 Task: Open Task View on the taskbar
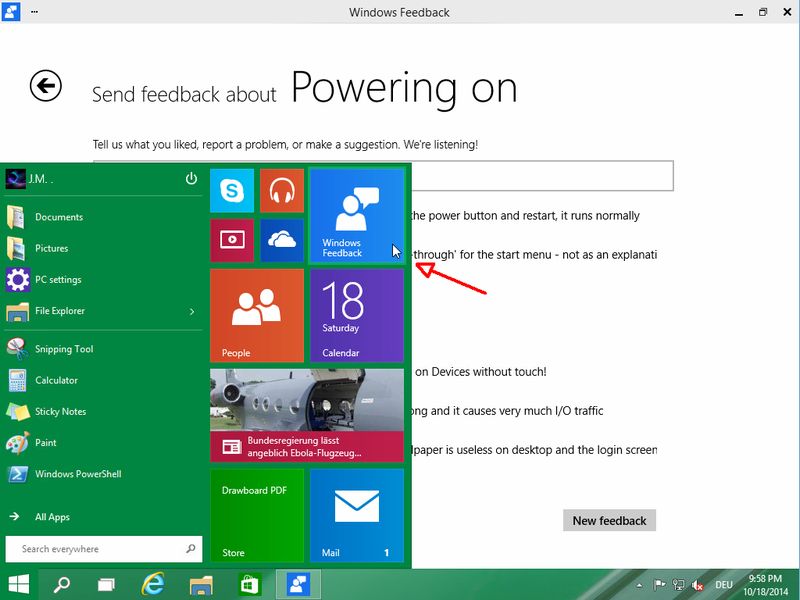tap(107, 584)
